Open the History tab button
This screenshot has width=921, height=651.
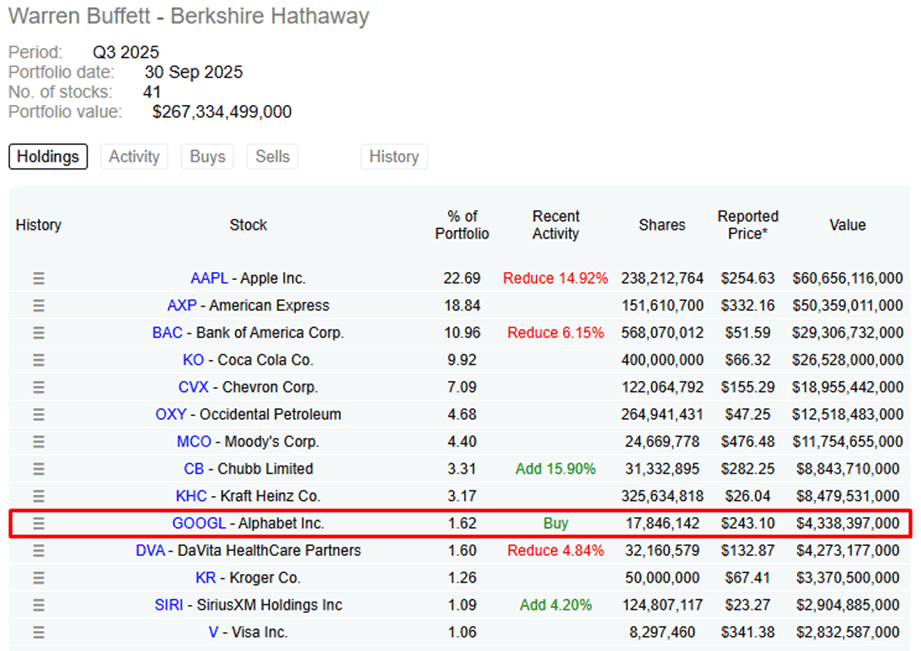pyautogui.click(x=394, y=157)
